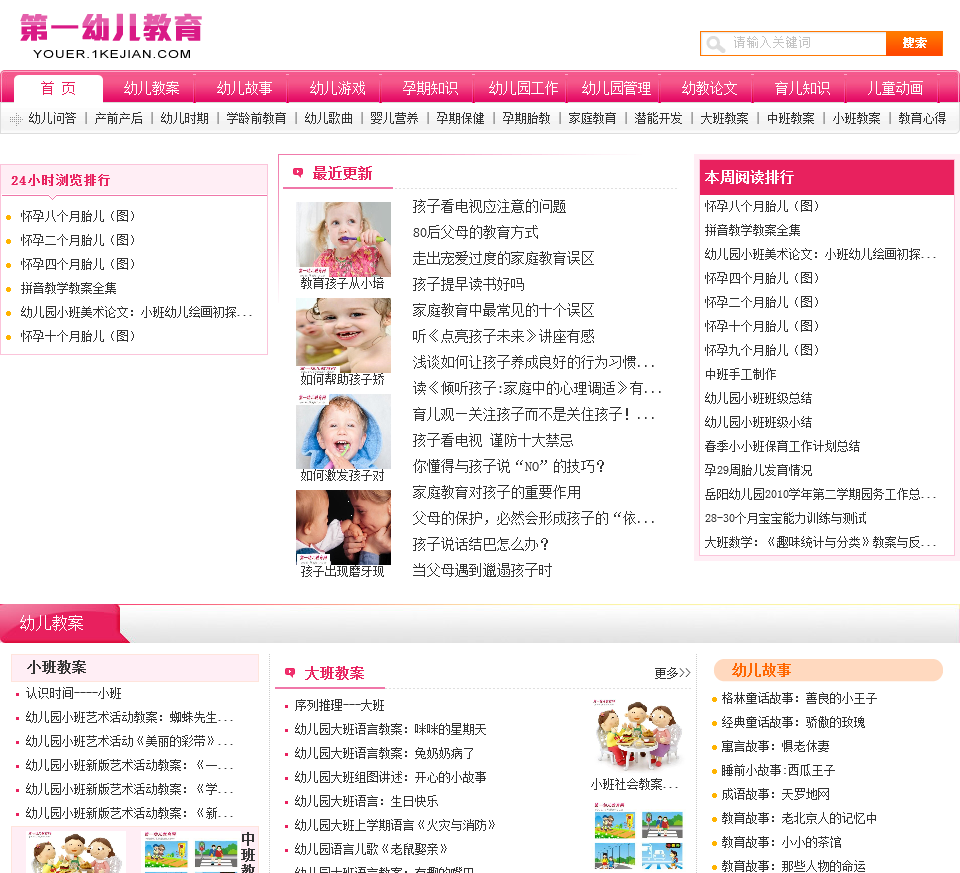Click the 幼儿故事 orange section header

click(828, 670)
